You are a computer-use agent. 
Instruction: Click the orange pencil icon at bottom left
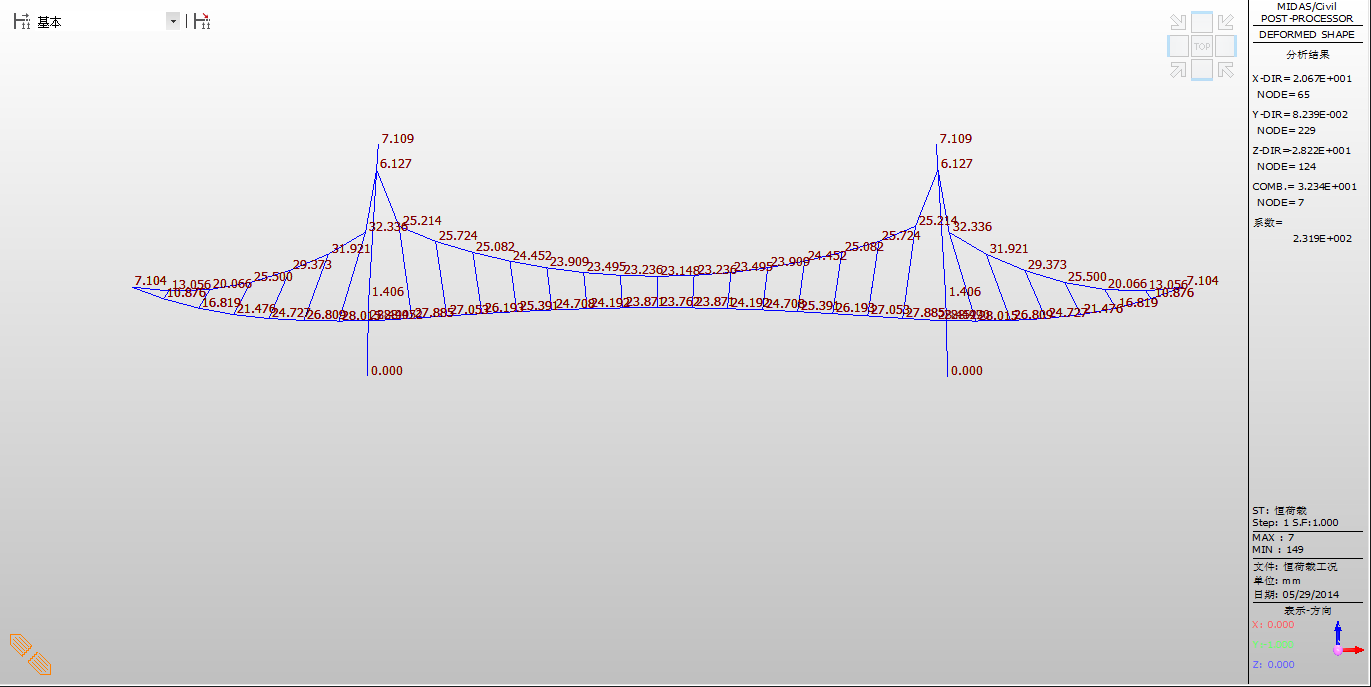tap(30, 653)
